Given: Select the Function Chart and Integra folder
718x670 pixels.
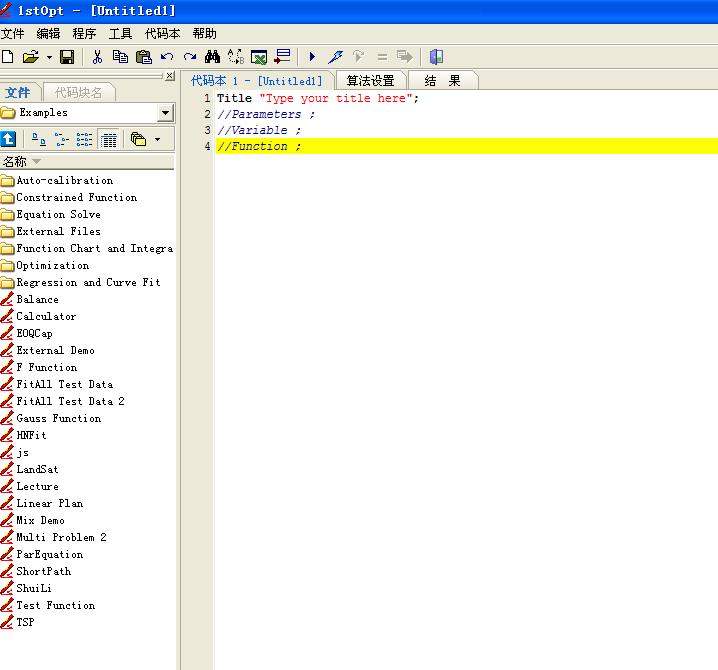Looking at the screenshot, I should (x=87, y=248).
